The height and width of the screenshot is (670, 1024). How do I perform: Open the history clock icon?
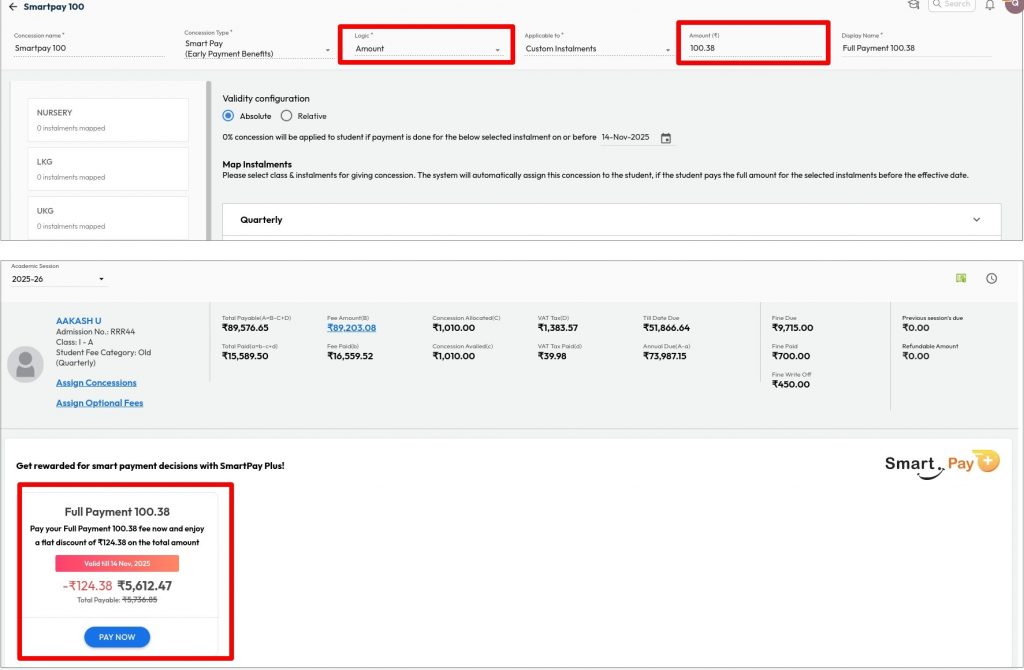(x=991, y=278)
